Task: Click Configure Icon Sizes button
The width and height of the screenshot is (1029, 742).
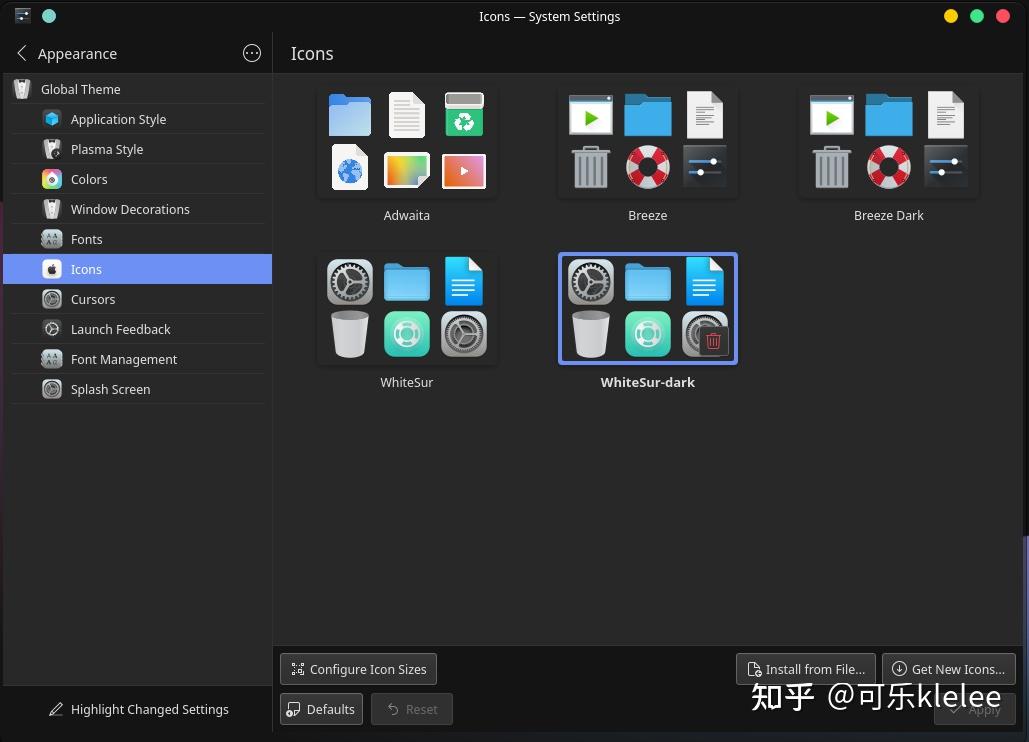Action: (358, 669)
